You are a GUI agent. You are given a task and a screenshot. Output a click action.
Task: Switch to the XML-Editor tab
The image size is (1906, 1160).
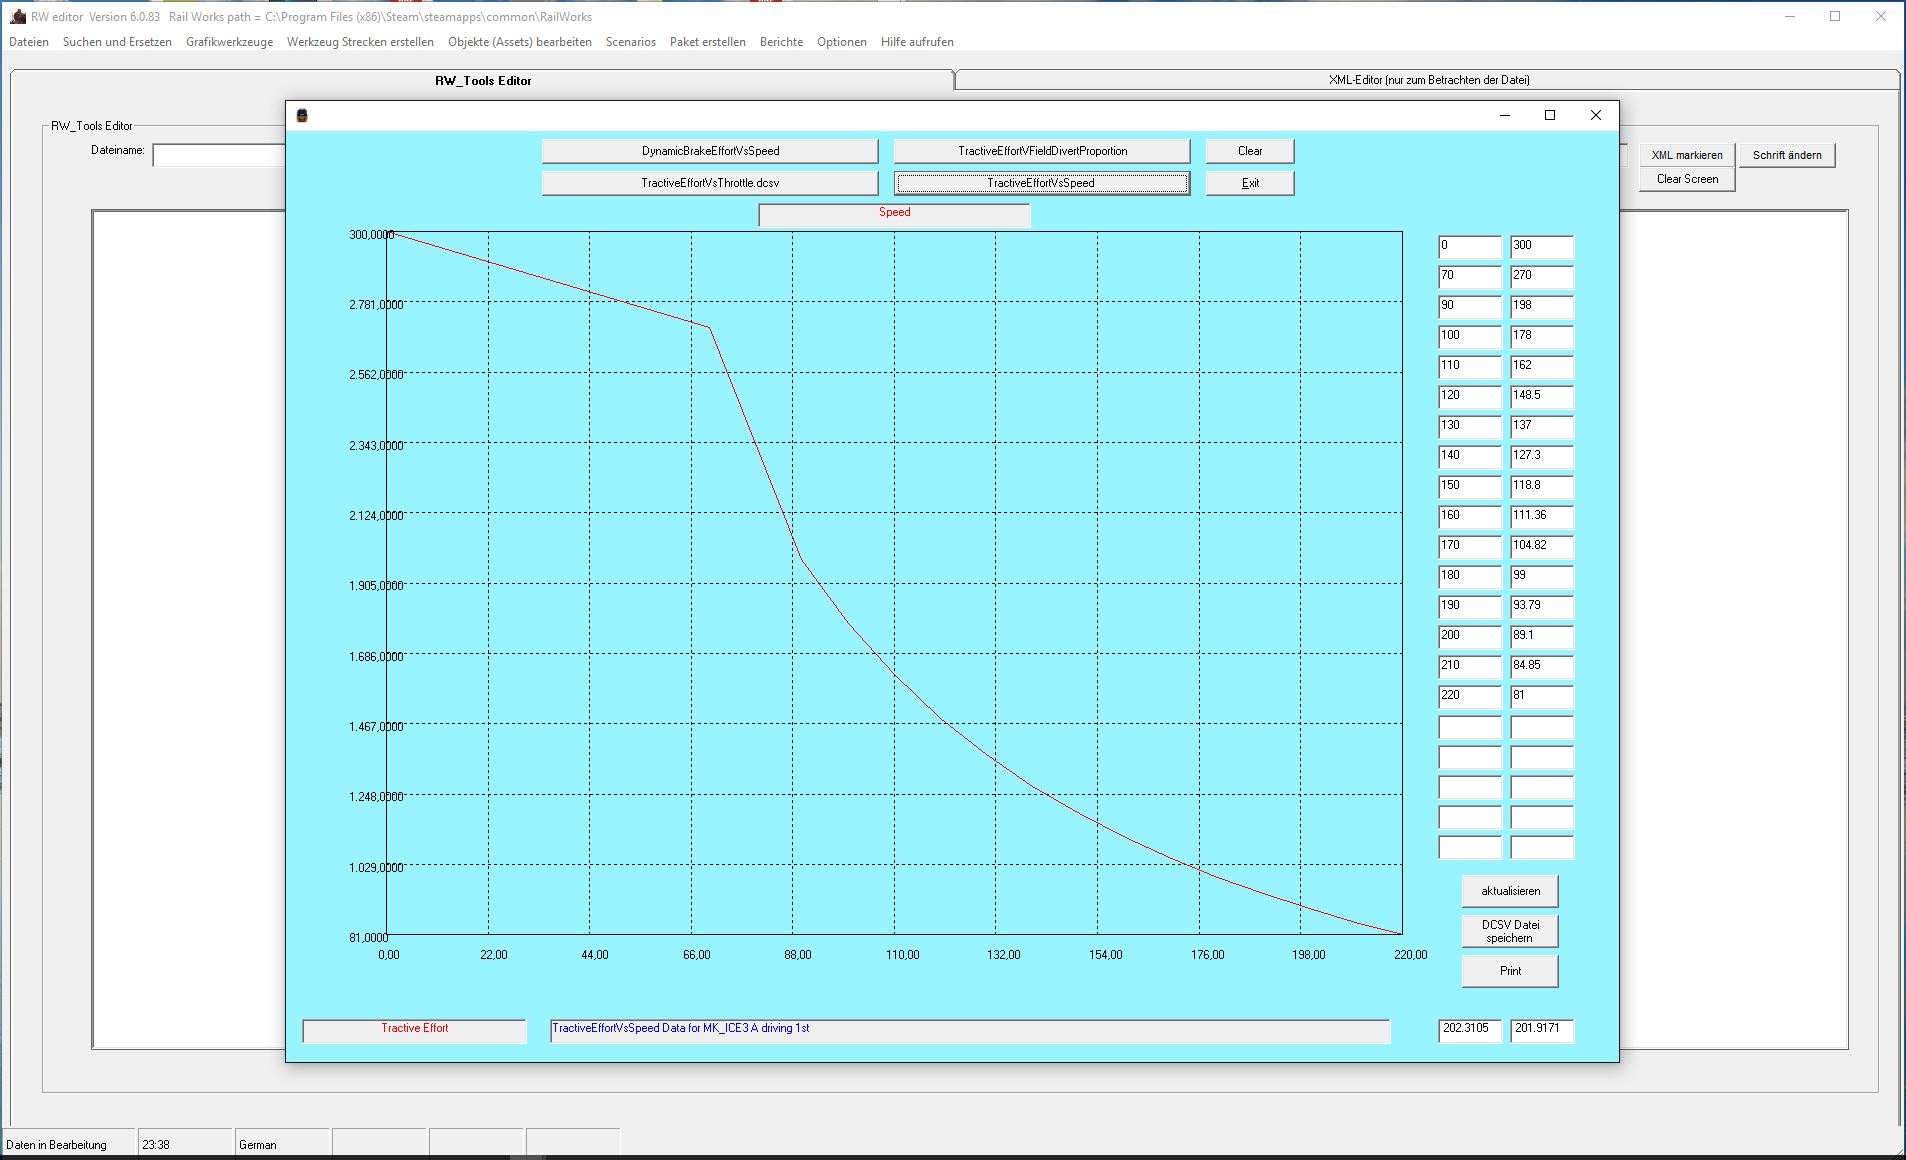tap(1427, 80)
